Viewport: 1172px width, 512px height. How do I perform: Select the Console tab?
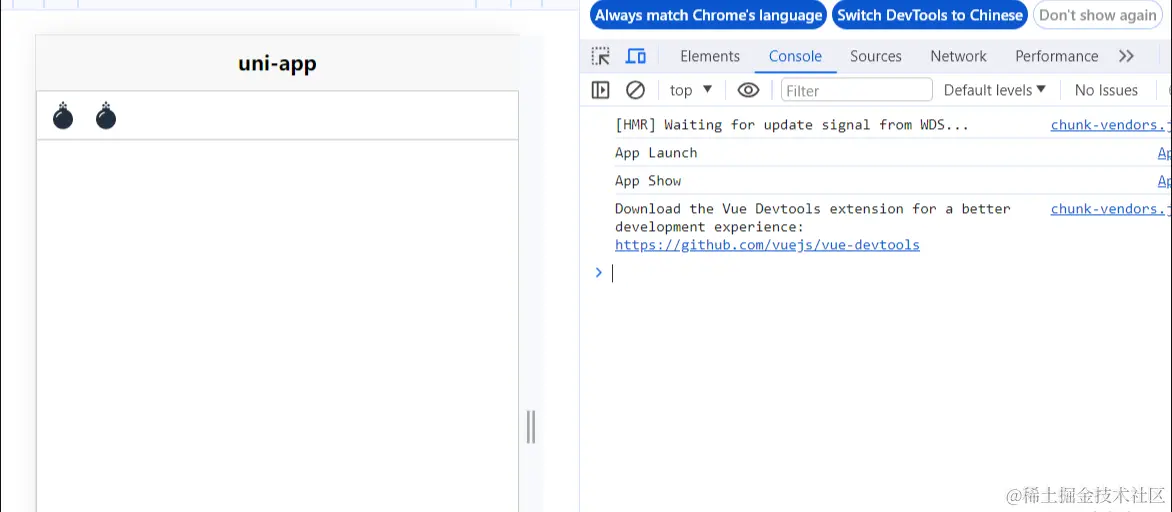[795, 56]
